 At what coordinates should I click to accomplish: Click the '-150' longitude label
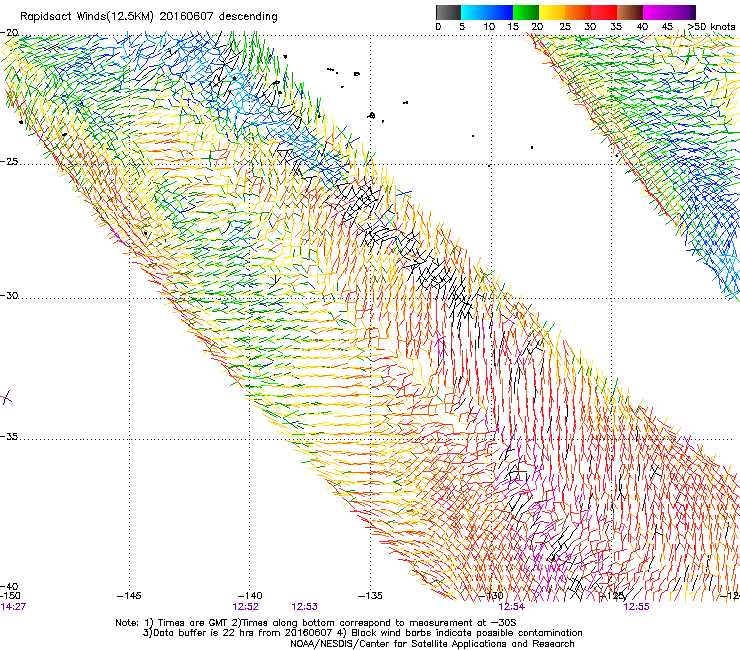pos(10,596)
